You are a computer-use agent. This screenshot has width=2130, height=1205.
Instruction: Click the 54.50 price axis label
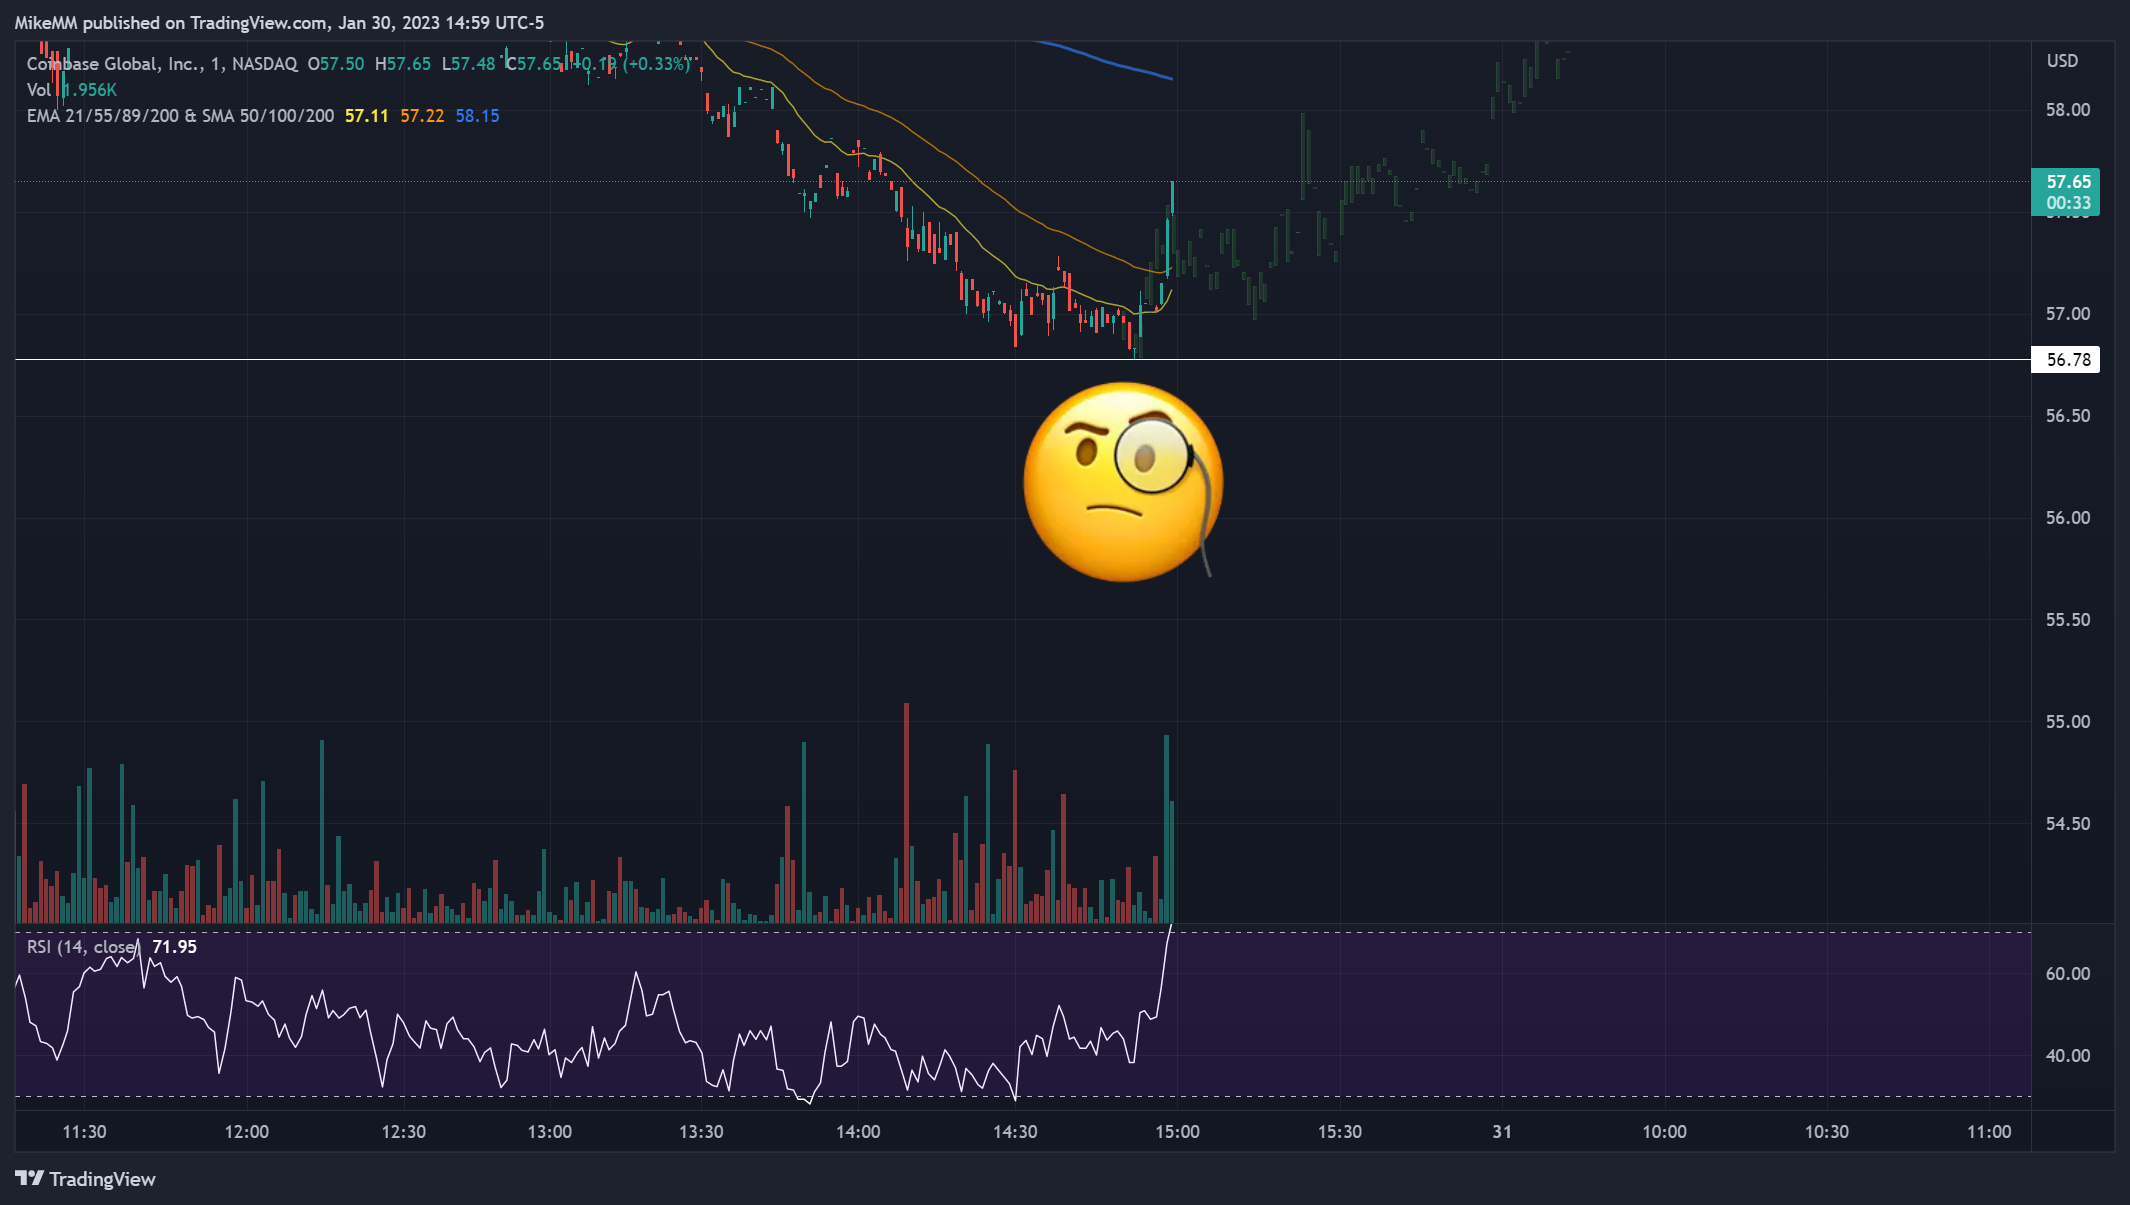tap(2068, 824)
